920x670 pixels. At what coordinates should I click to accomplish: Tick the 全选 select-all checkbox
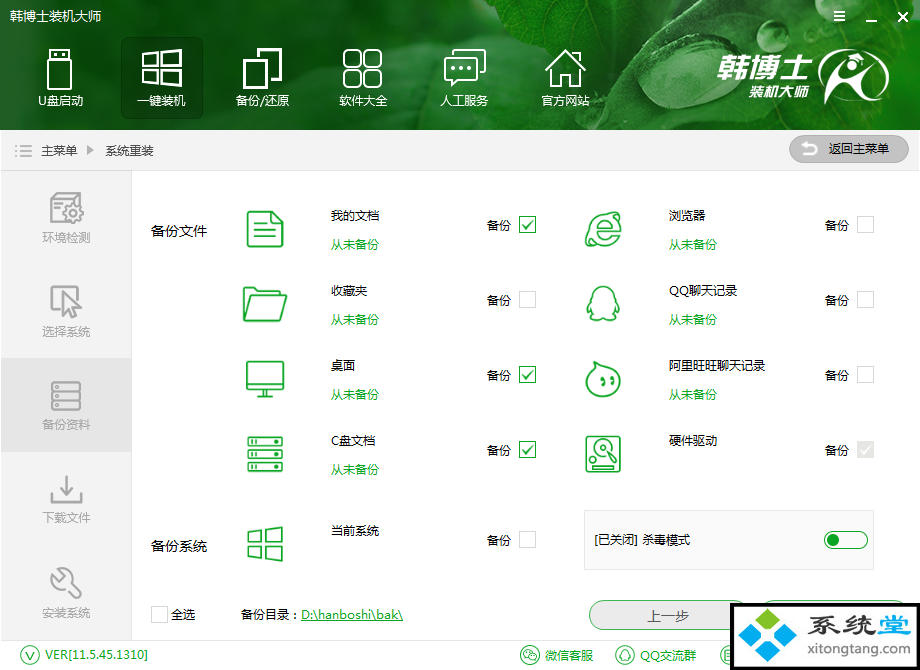pos(159,614)
